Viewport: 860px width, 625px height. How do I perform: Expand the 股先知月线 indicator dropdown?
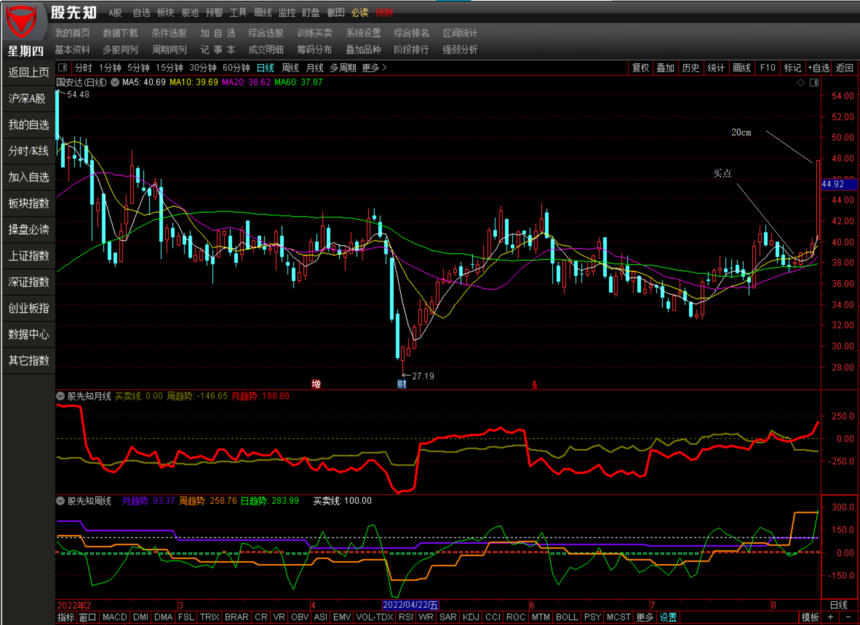[61, 396]
